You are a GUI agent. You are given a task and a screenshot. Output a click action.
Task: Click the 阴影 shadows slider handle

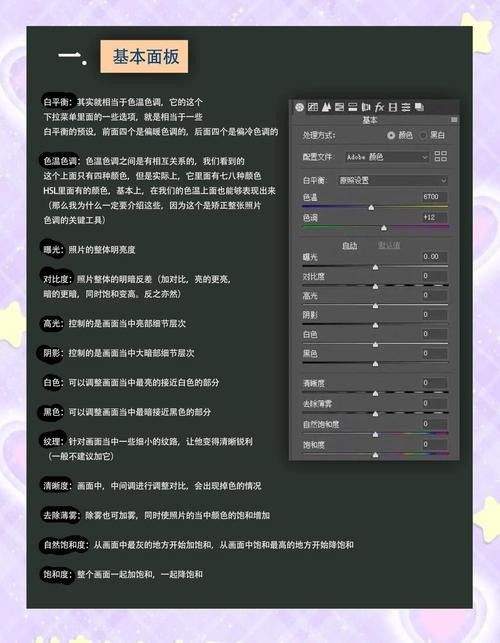[x=375, y=325]
